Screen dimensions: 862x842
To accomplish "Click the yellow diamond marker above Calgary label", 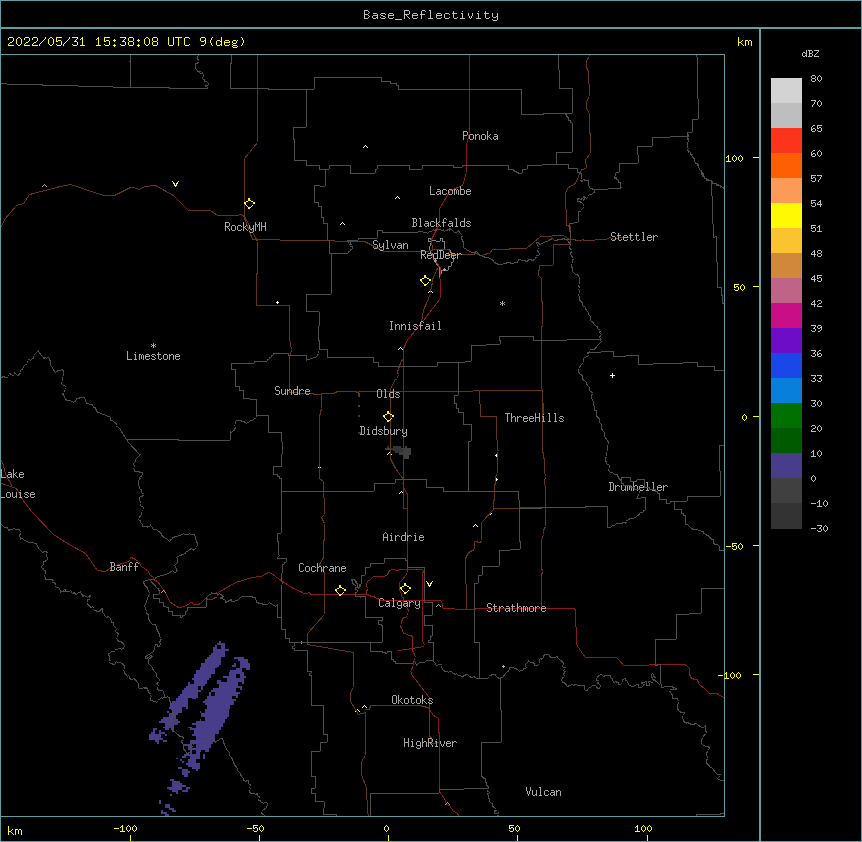I will (x=405, y=589).
